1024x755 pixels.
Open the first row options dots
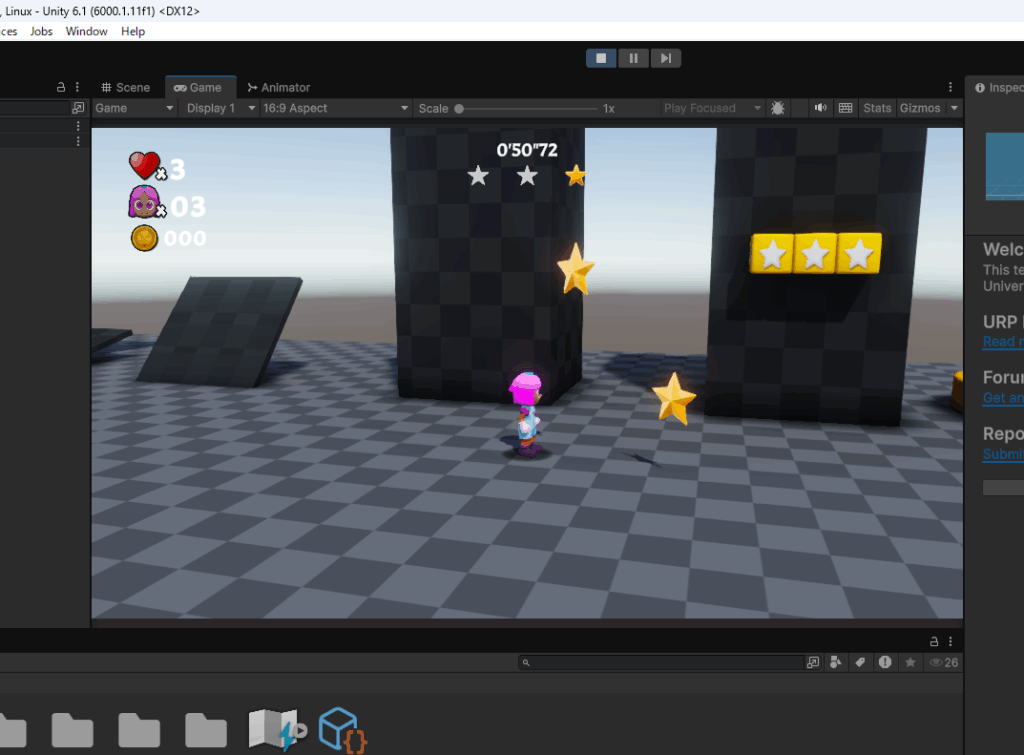(78, 125)
